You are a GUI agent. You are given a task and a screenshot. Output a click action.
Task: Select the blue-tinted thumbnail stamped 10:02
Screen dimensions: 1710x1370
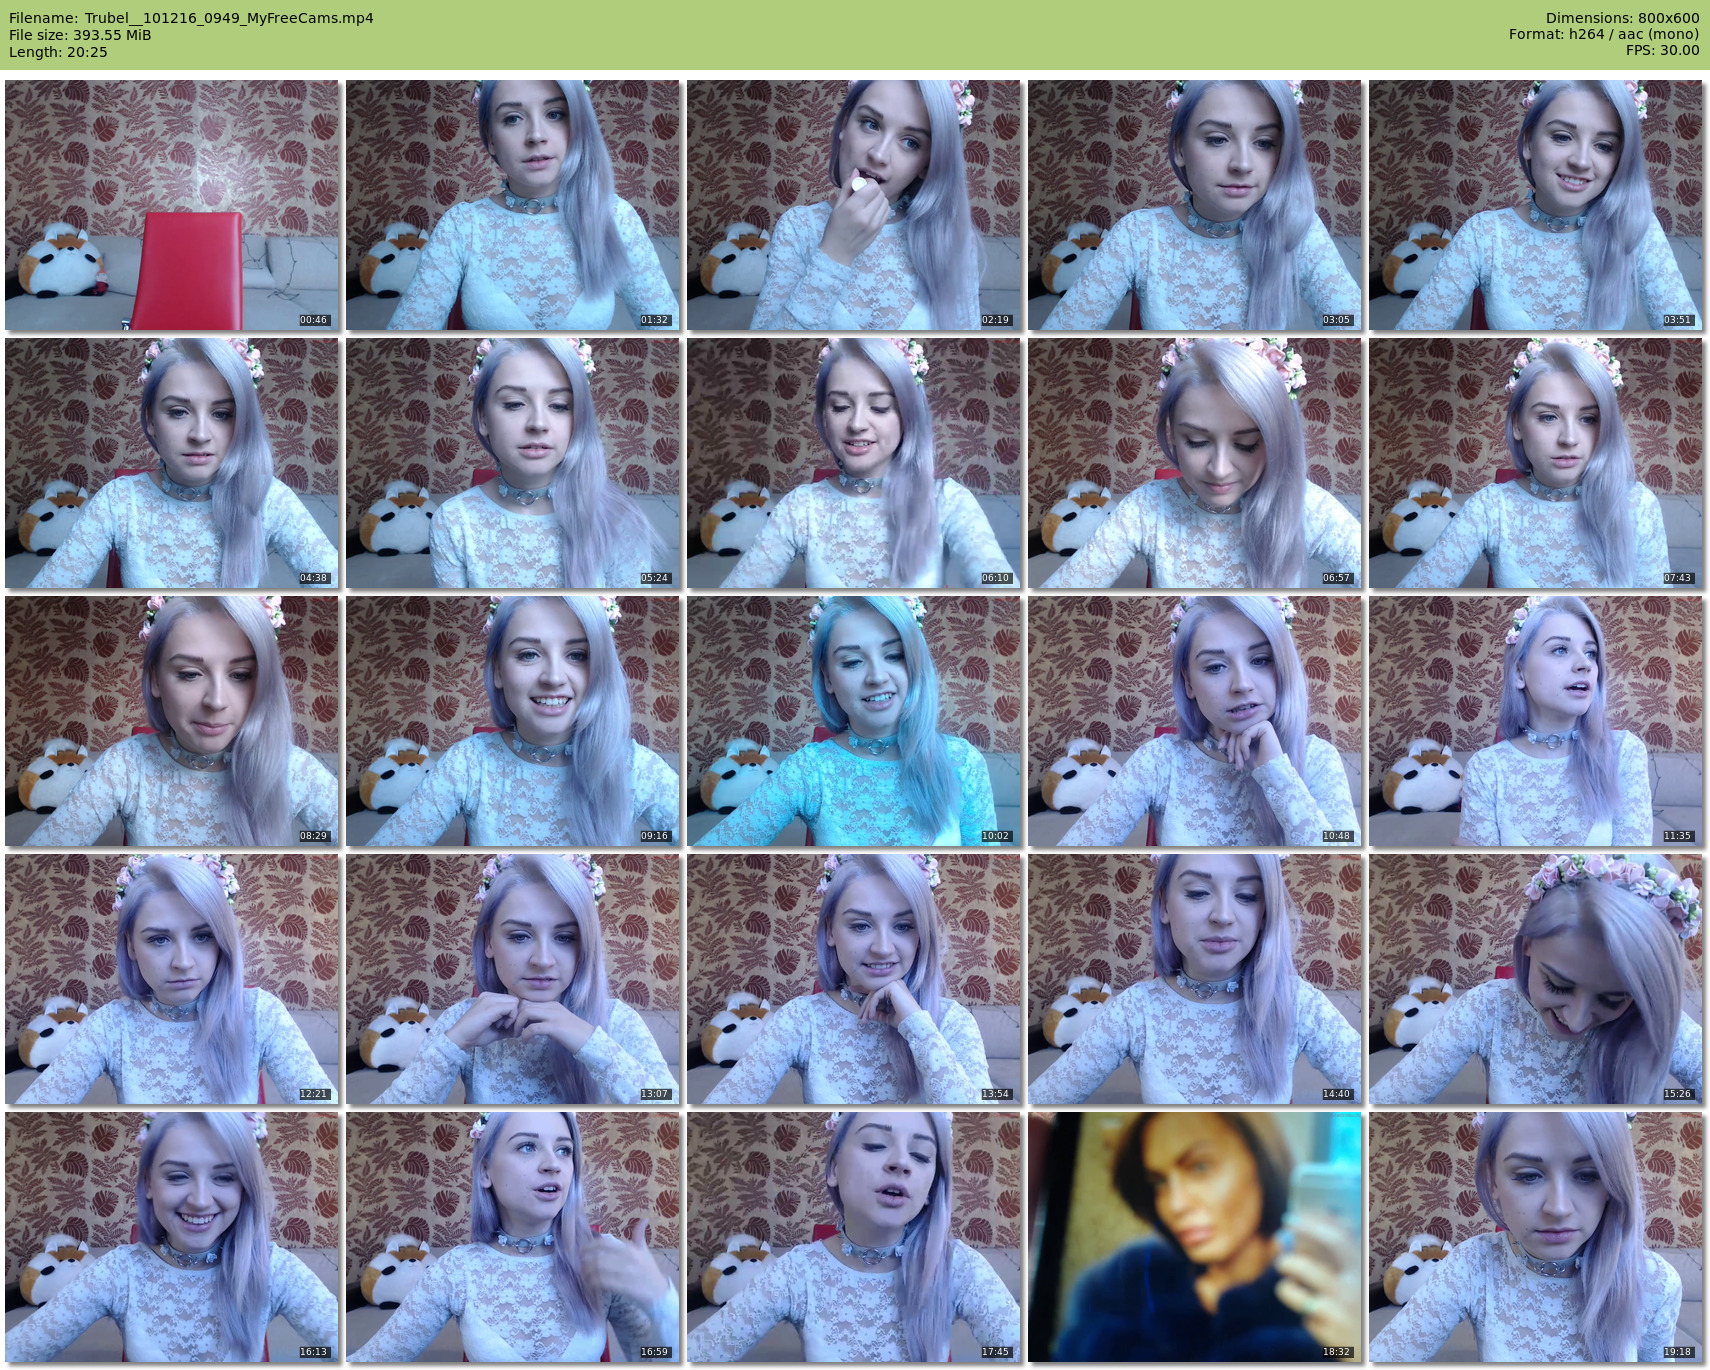point(854,721)
